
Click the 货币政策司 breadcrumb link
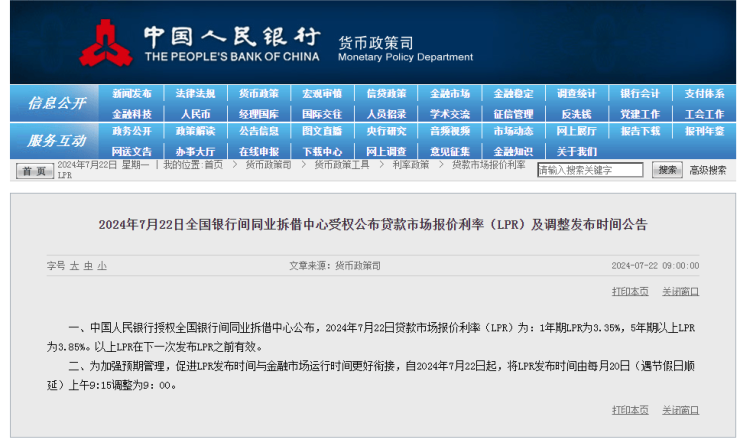click(269, 164)
